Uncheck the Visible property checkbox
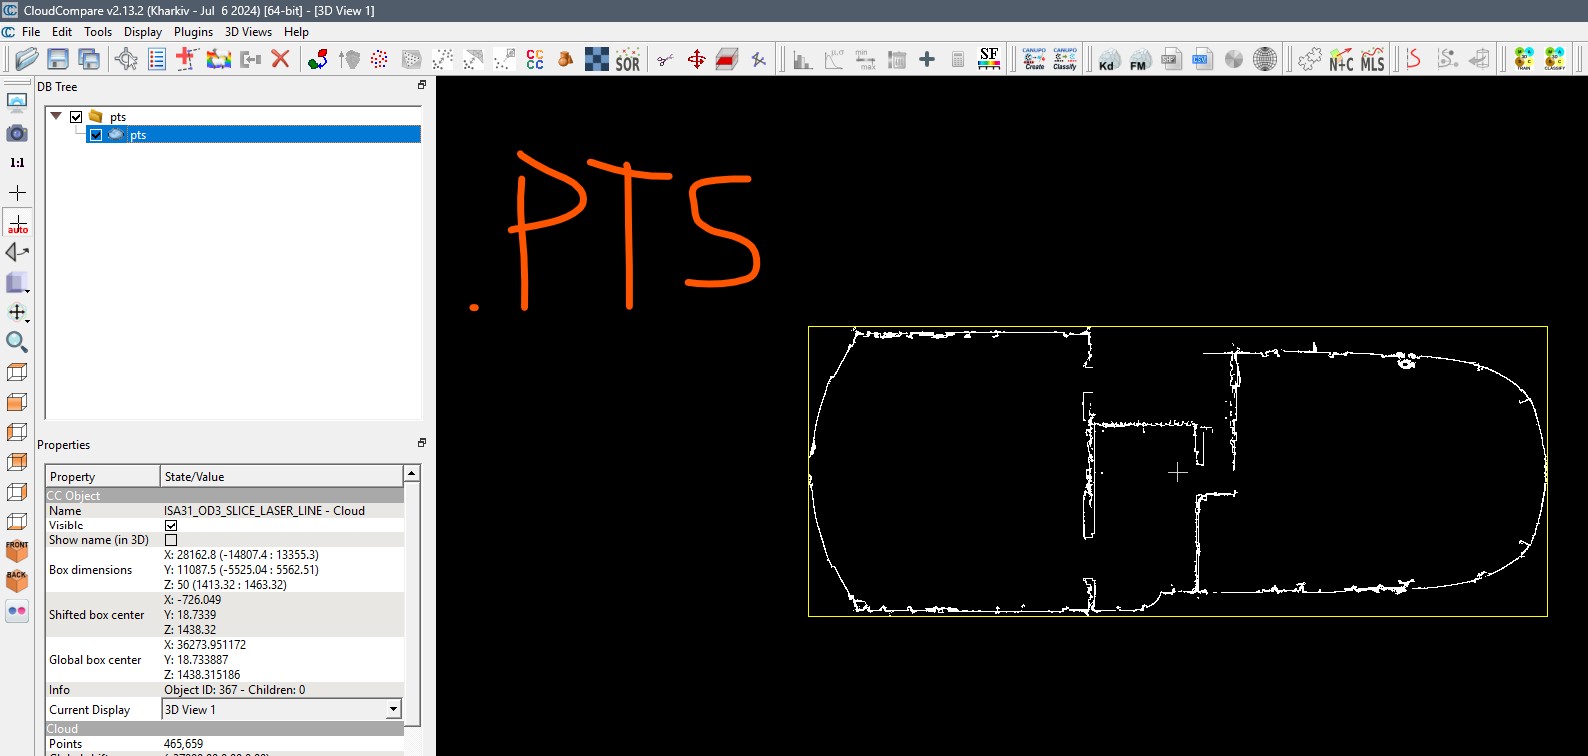The height and width of the screenshot is (756, 1588). [171, 525]
